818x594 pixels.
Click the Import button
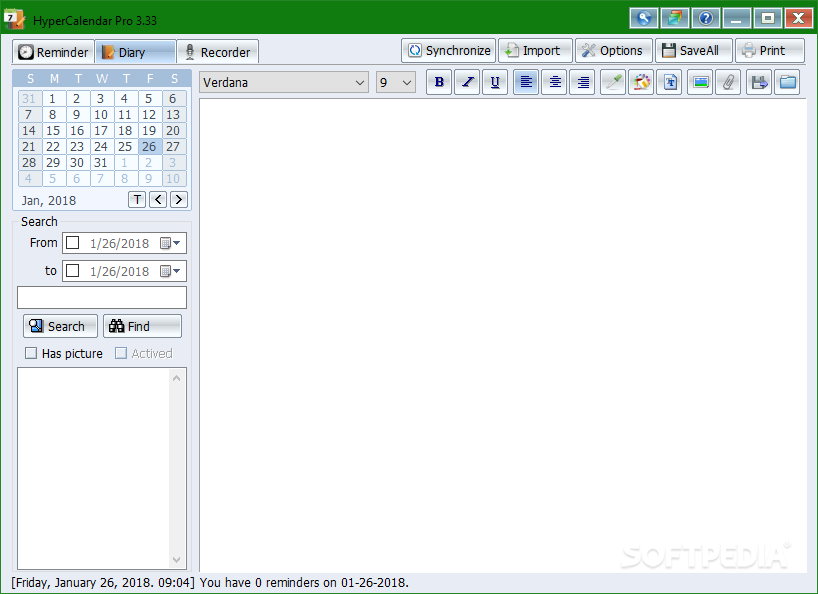(535, 51)
